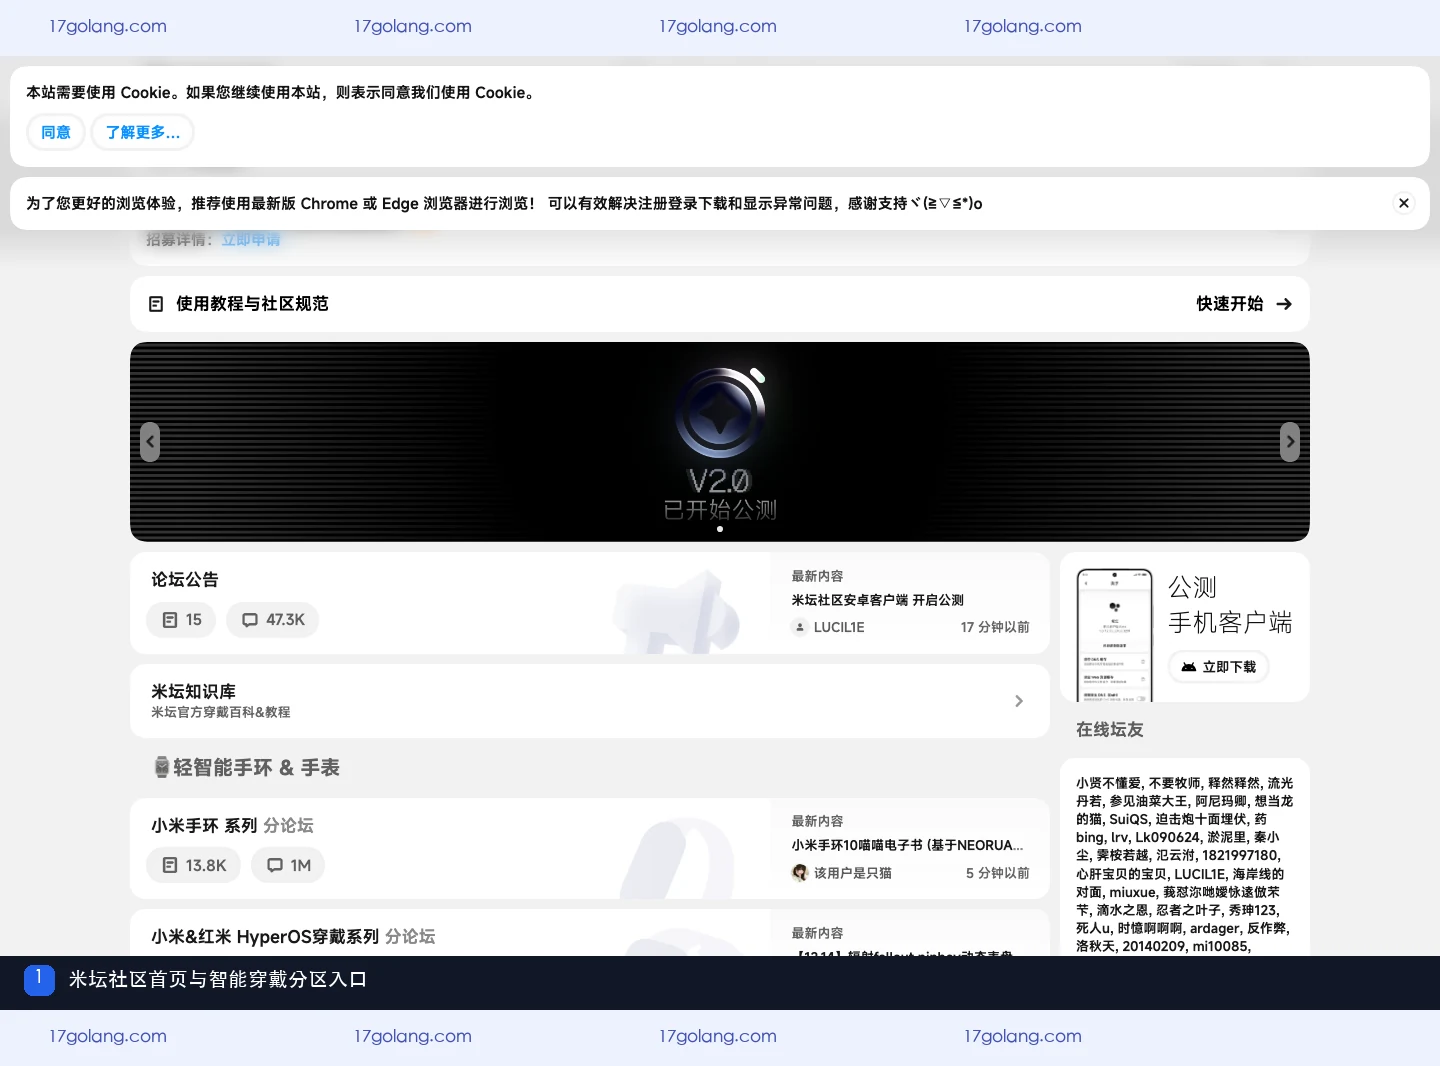Open the 论坛公告 forum section

(185, 580)
